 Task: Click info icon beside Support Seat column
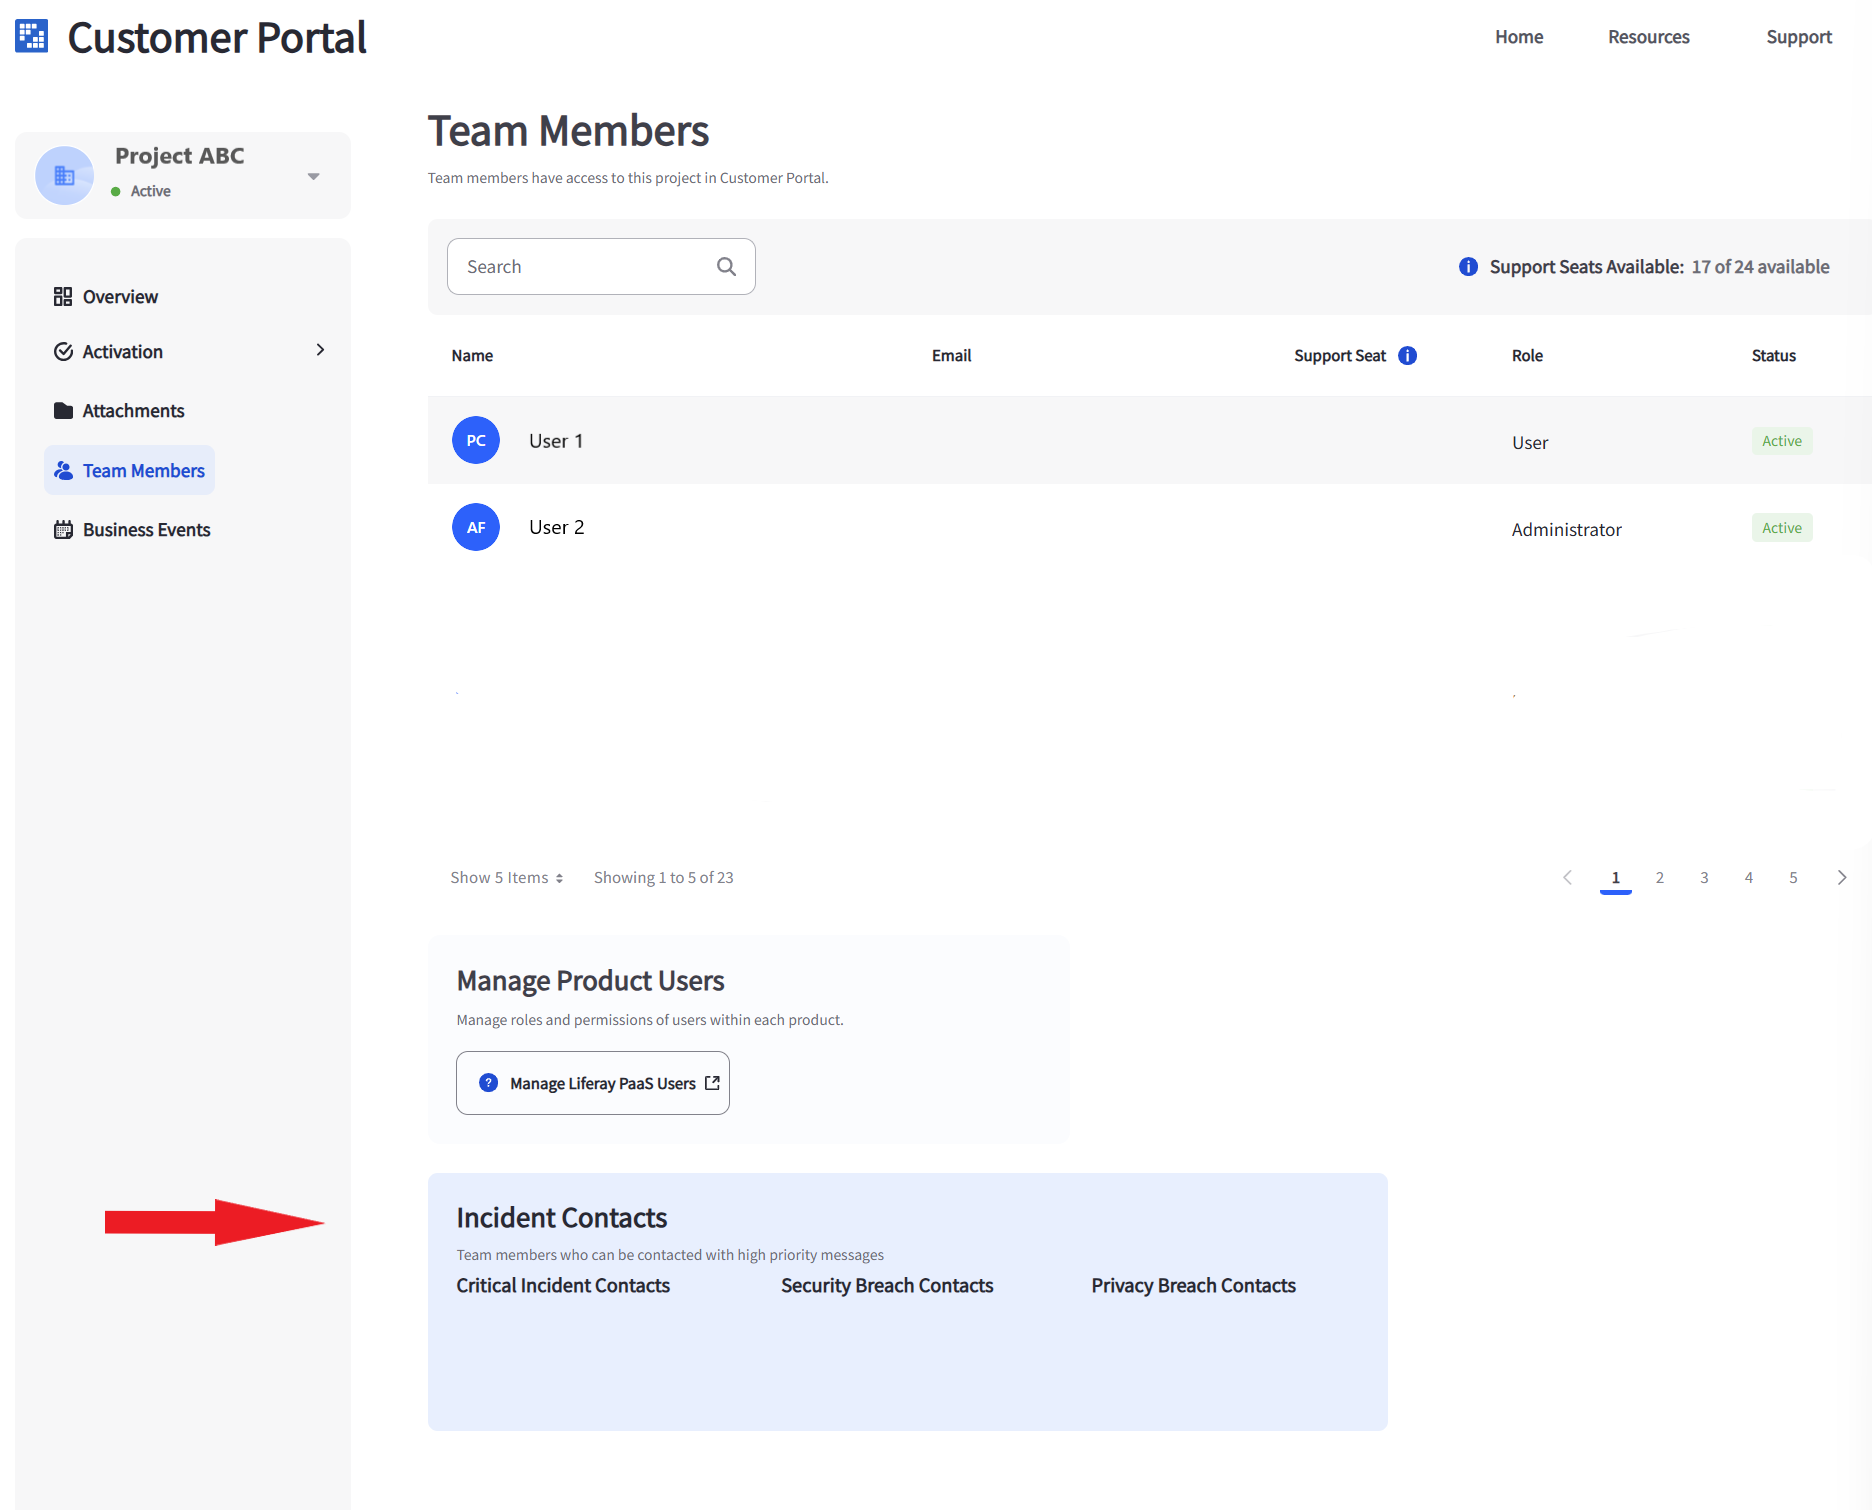point(1407,356)
